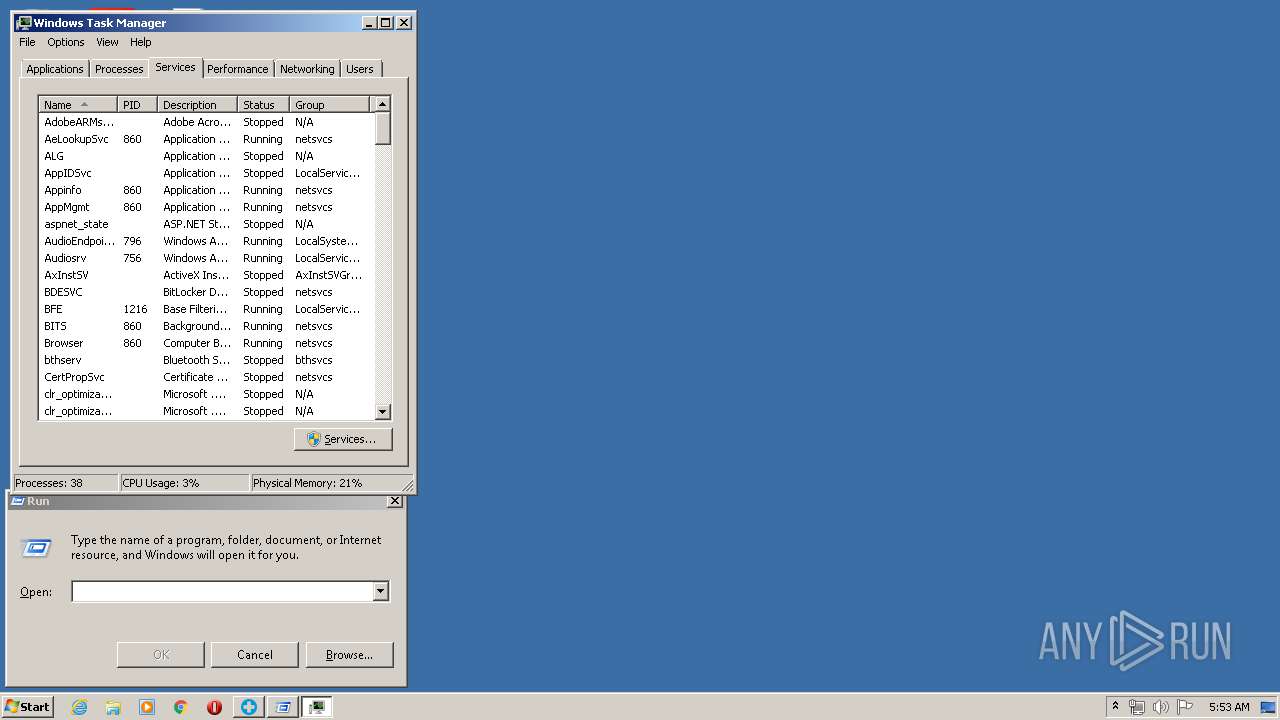This screenshot has height=720, width=1280.
Task: Sort services by Status column
Action: click(264, 104)
